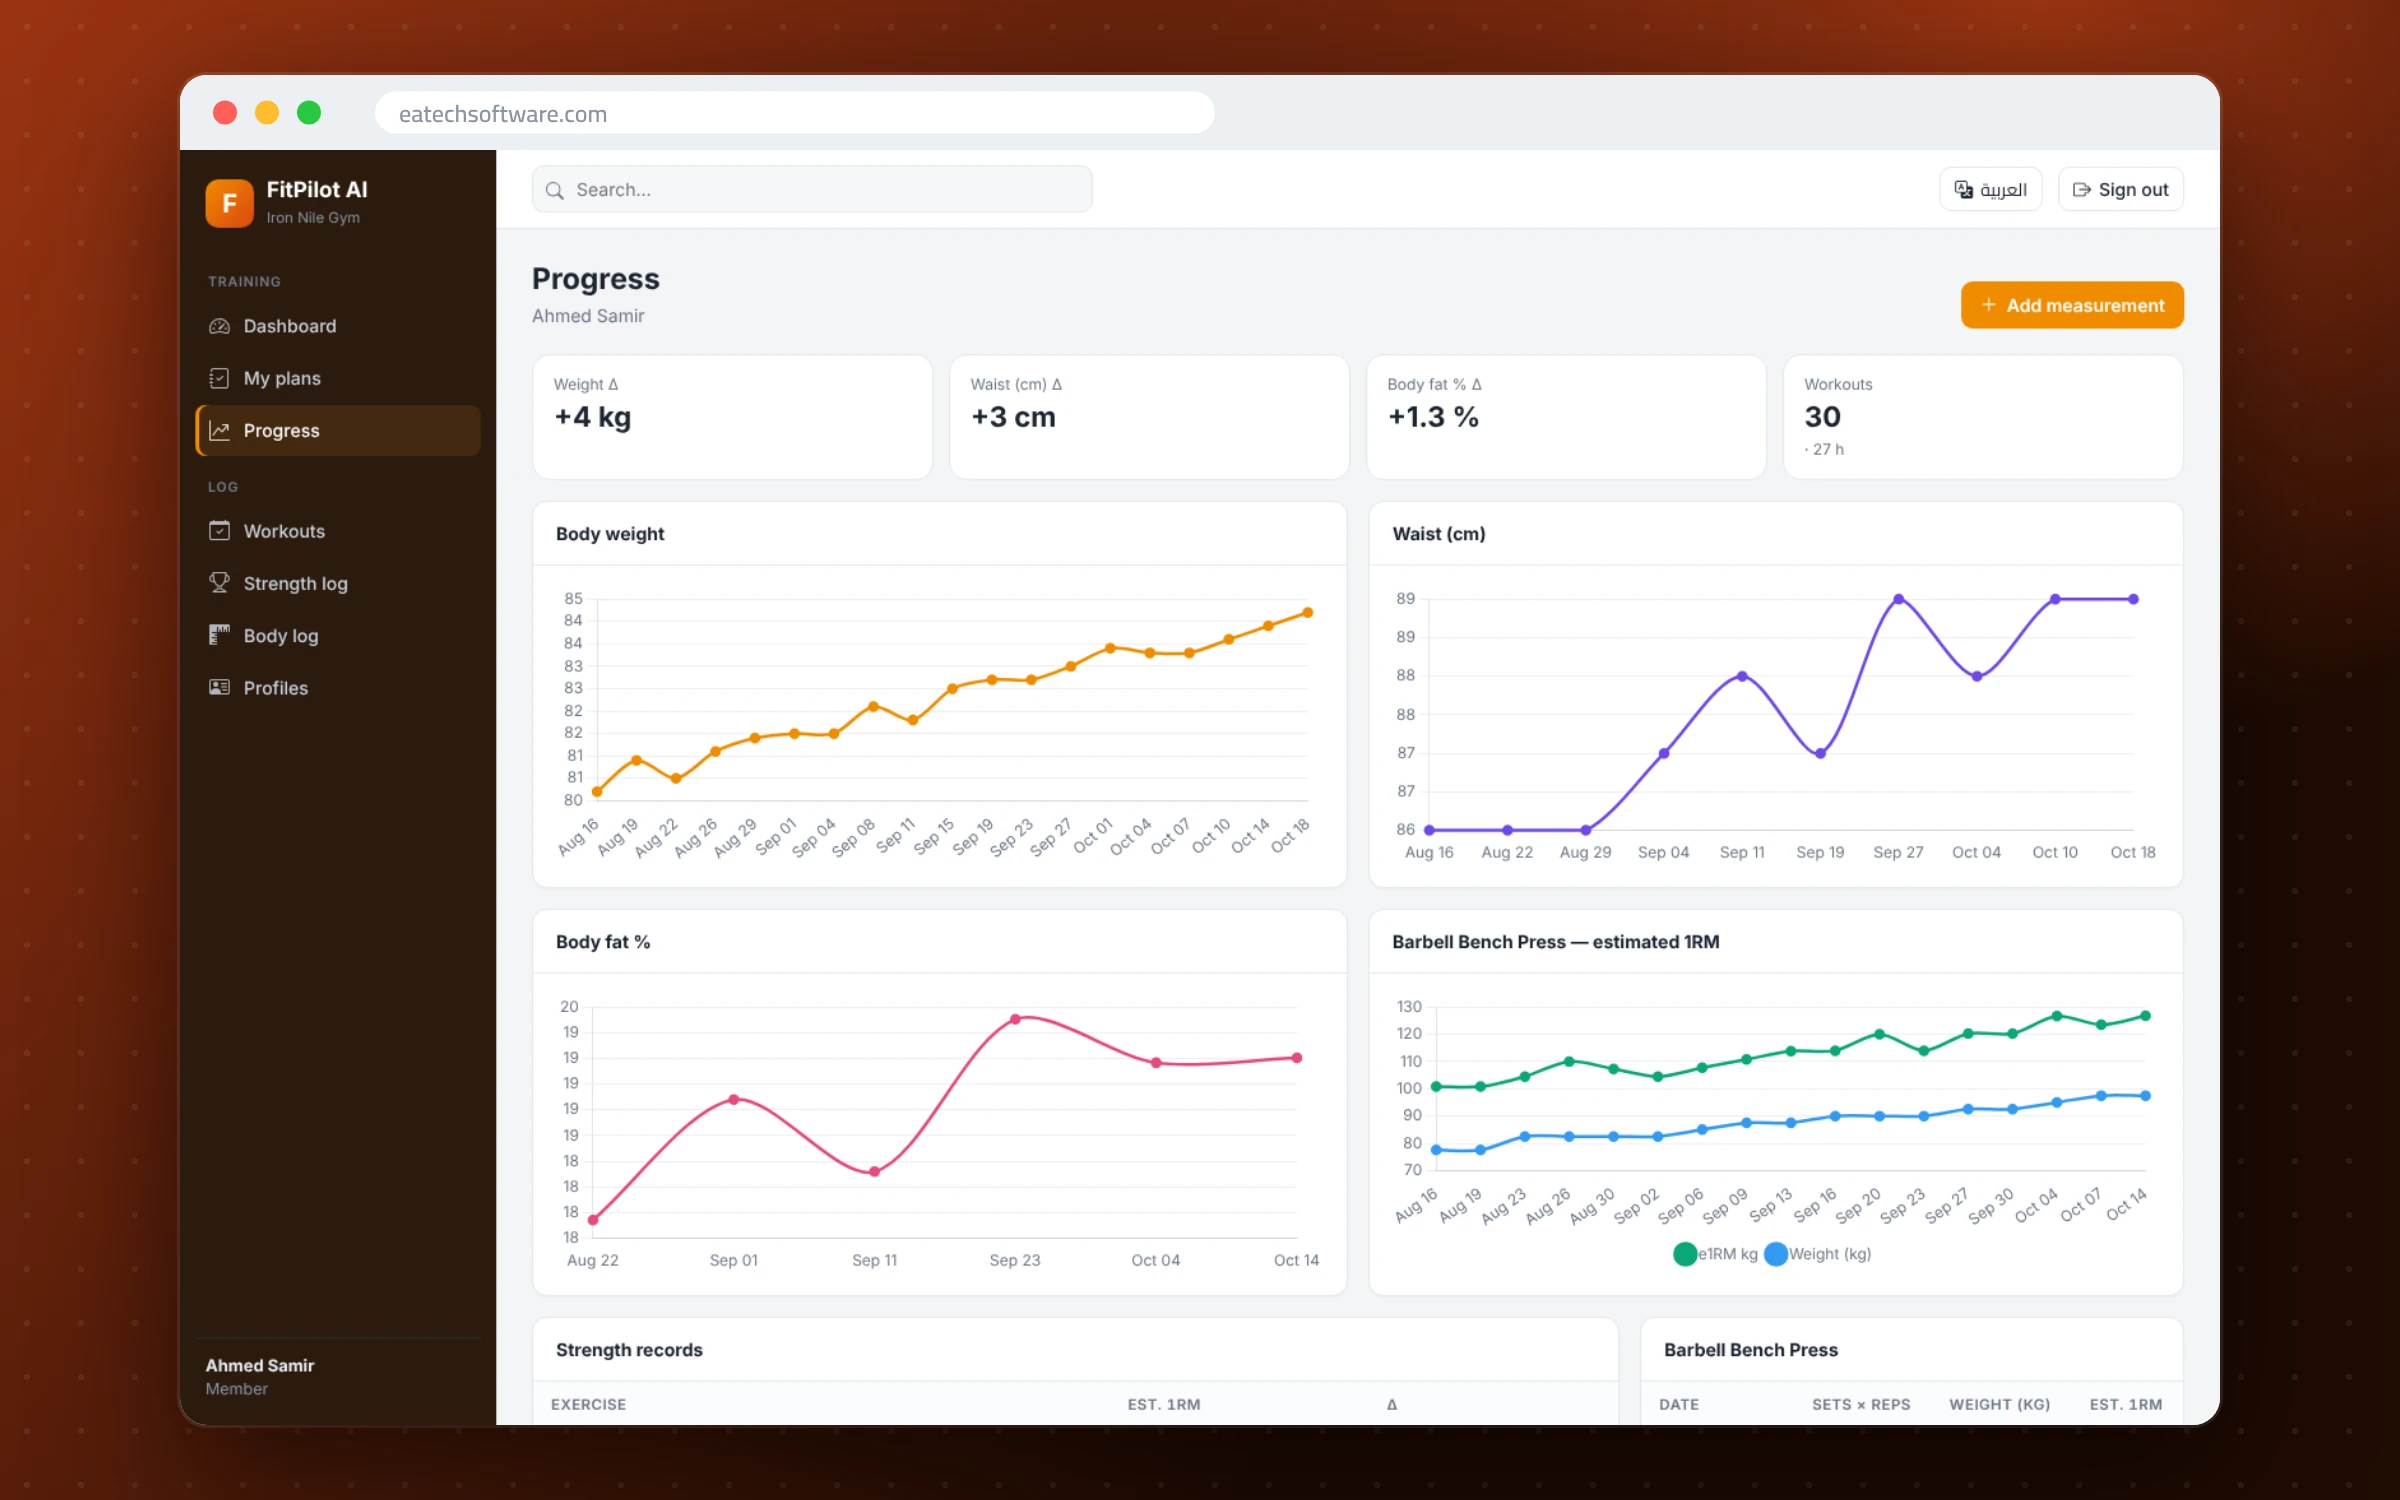Select Progress in the sidebar
The image size is (2400, 1500).
(338, 430)
